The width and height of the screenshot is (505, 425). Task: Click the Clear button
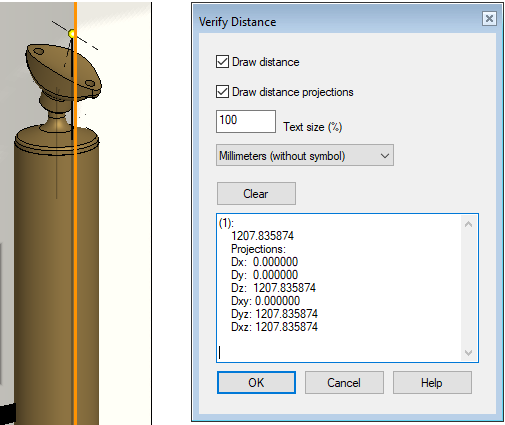[x=256, y=193]
